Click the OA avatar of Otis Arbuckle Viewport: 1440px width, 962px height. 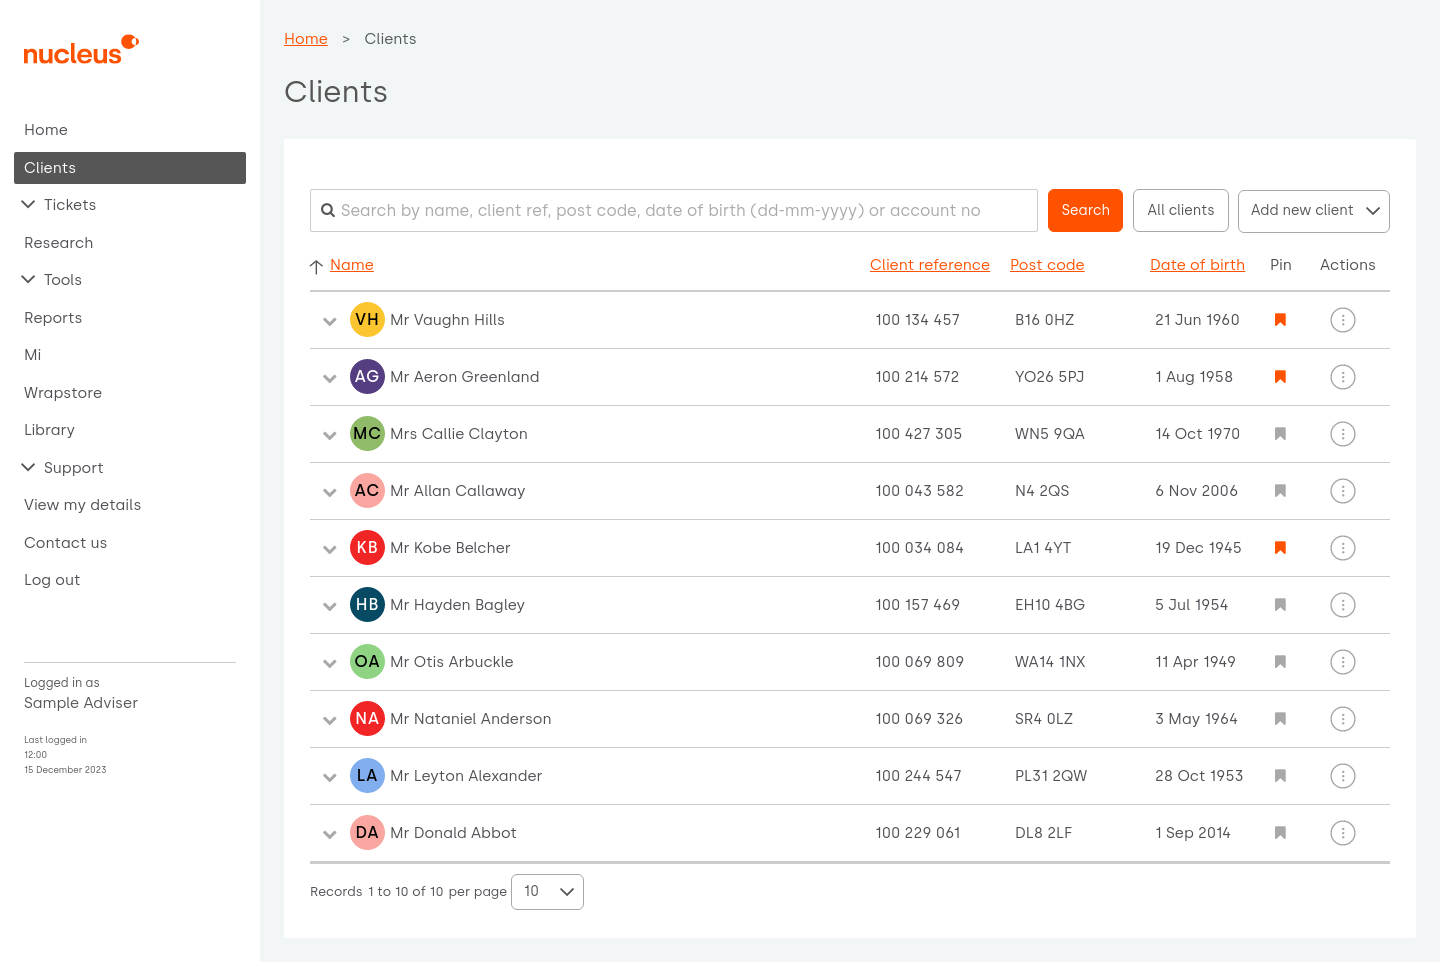[367, 662]
